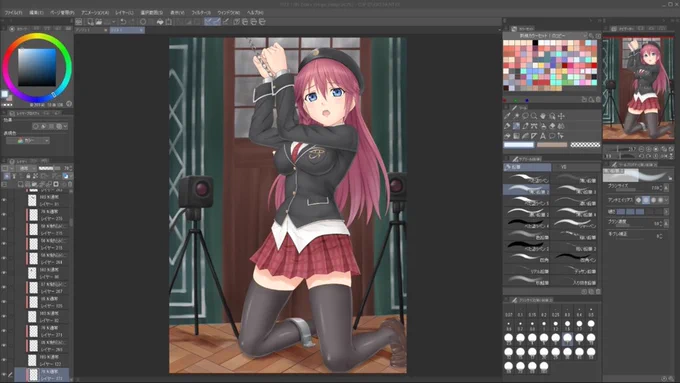Select the third hardness level block
The width and height of the screenshot is (680, 383).
pos(640,212)
